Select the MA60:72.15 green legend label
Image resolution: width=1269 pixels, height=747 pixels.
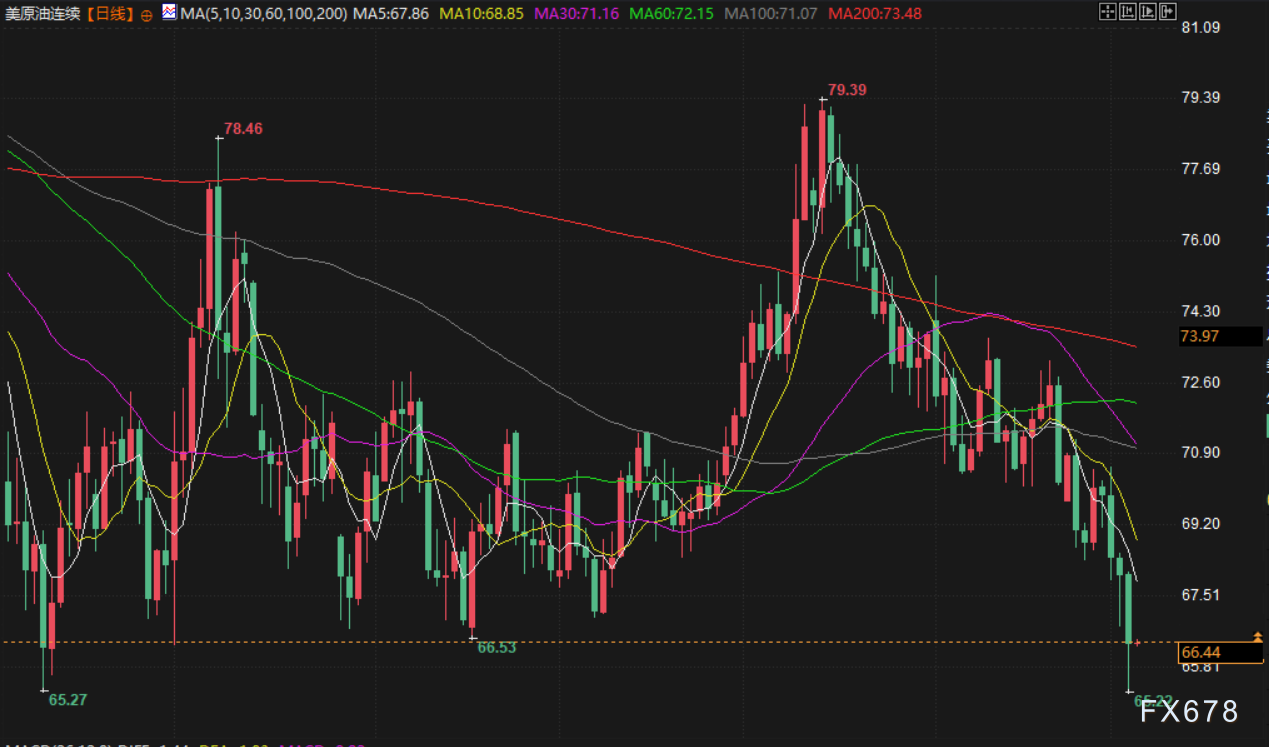[x=672, y=14]
